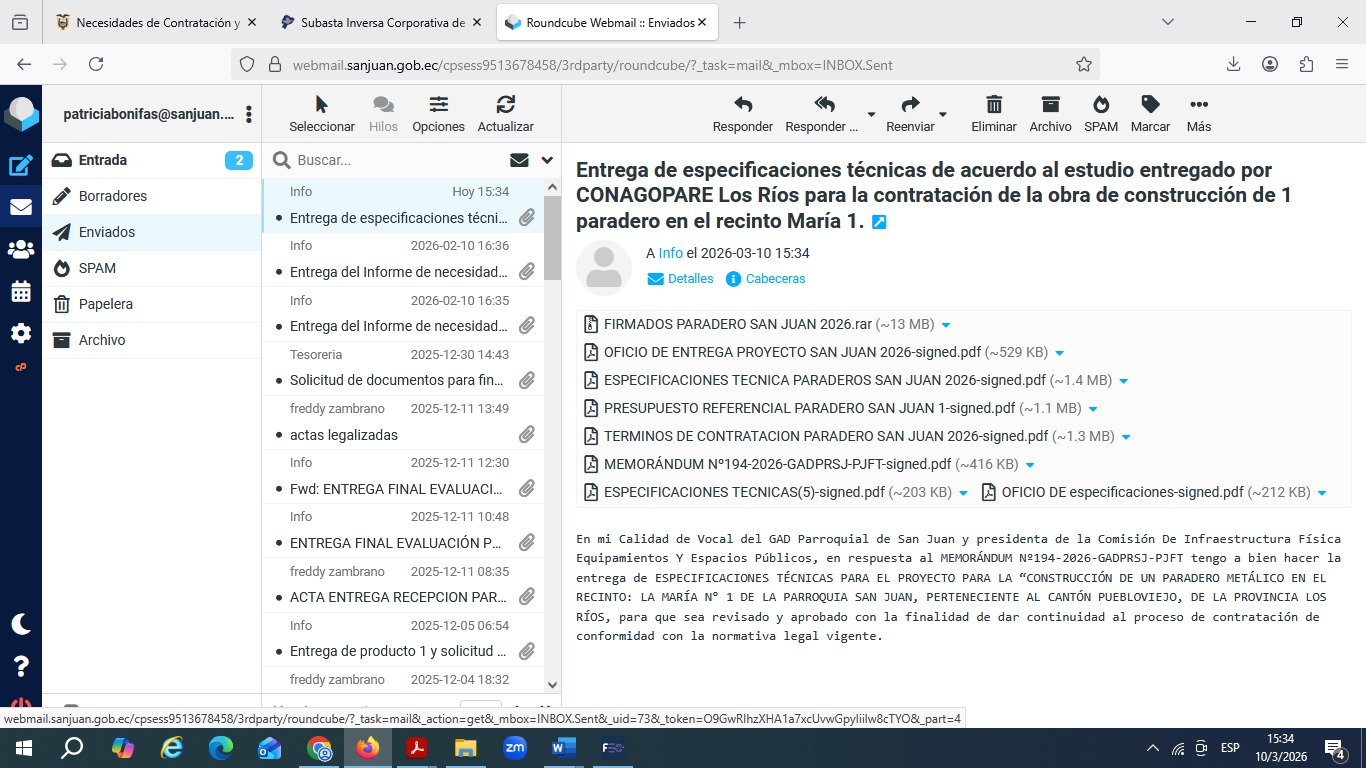
Task: Open compose new message icon in sidebar
Action: click(21, 166)
